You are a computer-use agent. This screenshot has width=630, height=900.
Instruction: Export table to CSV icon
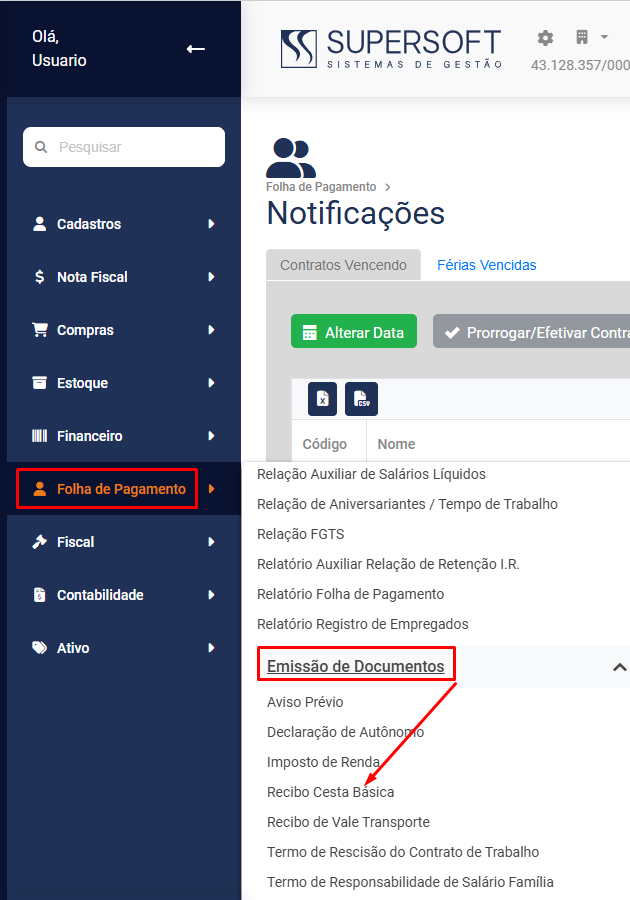pos(361,399)
